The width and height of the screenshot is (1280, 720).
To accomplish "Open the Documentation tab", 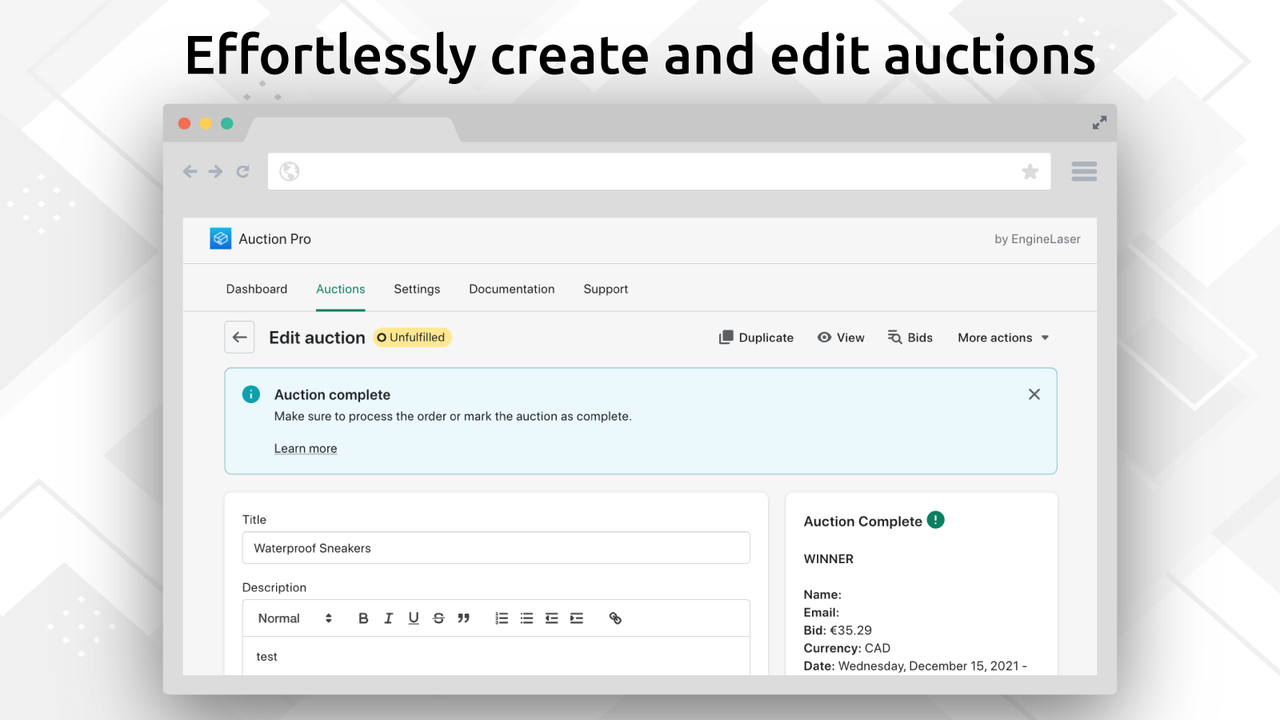I will (511, 289).
